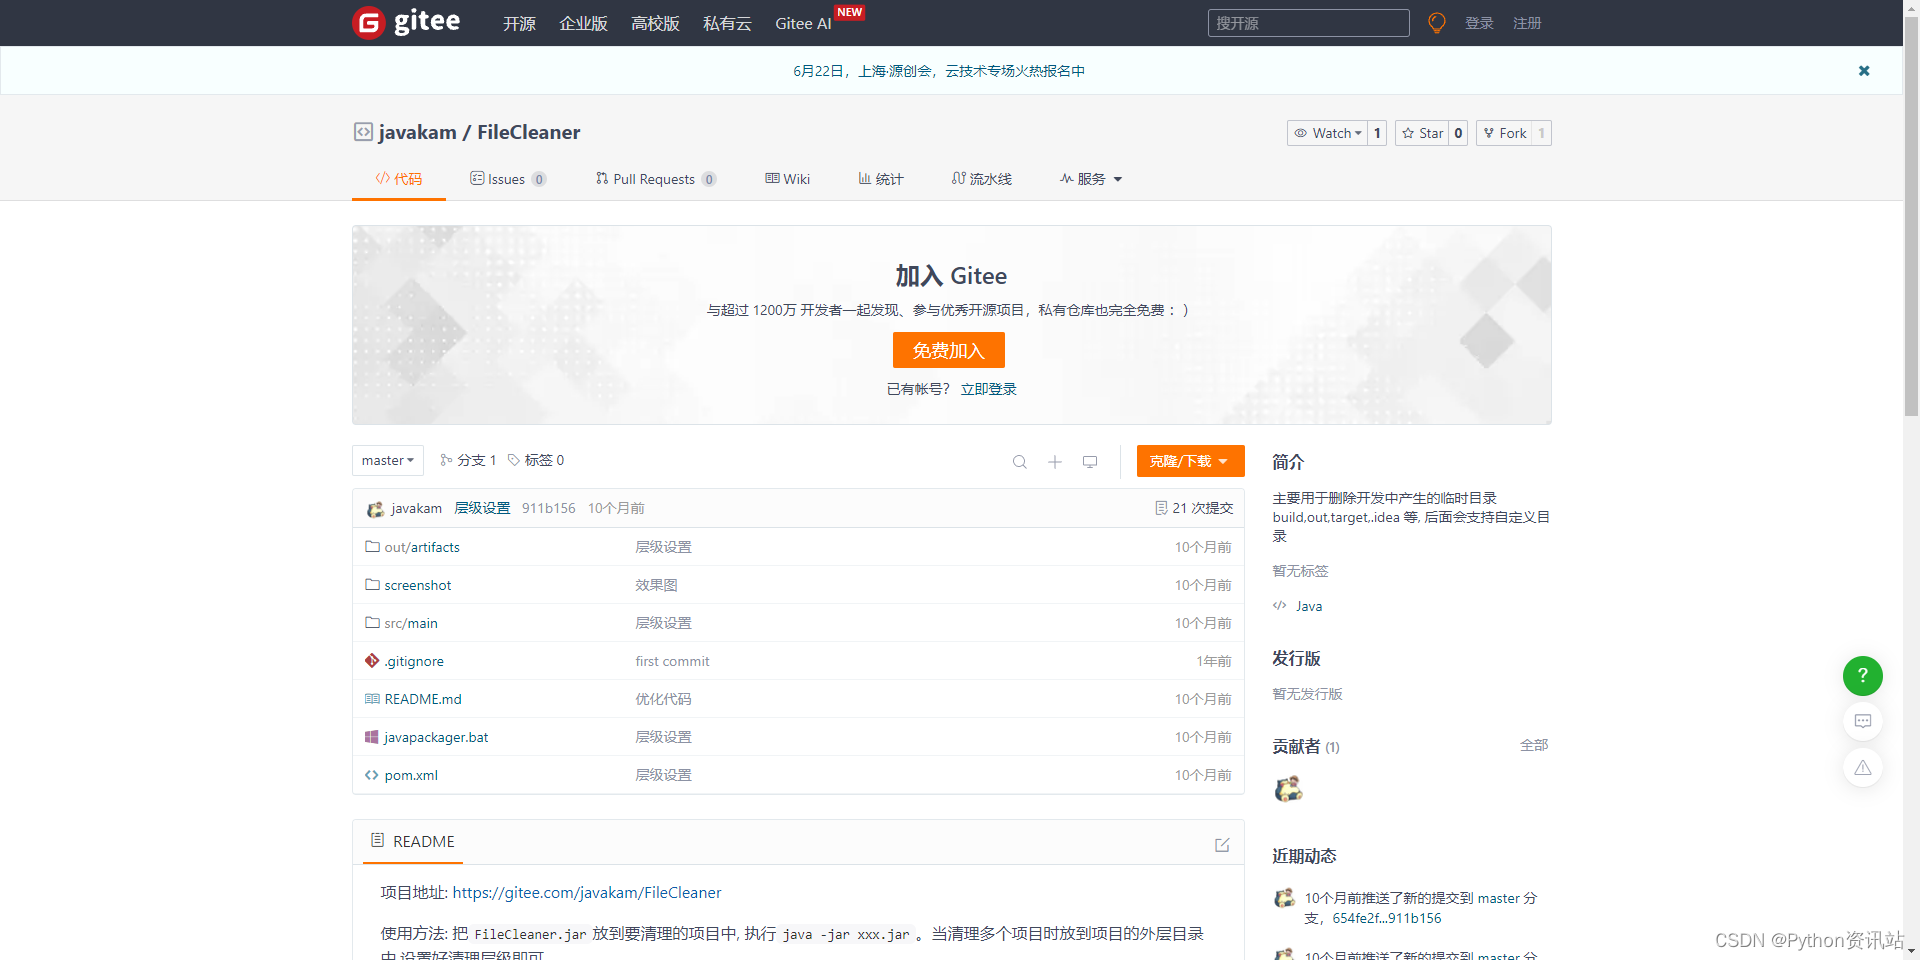Click avatar in 近期动态 first entry
The width and height of the screenshot is (1920, 960).
click(1284, 899)
